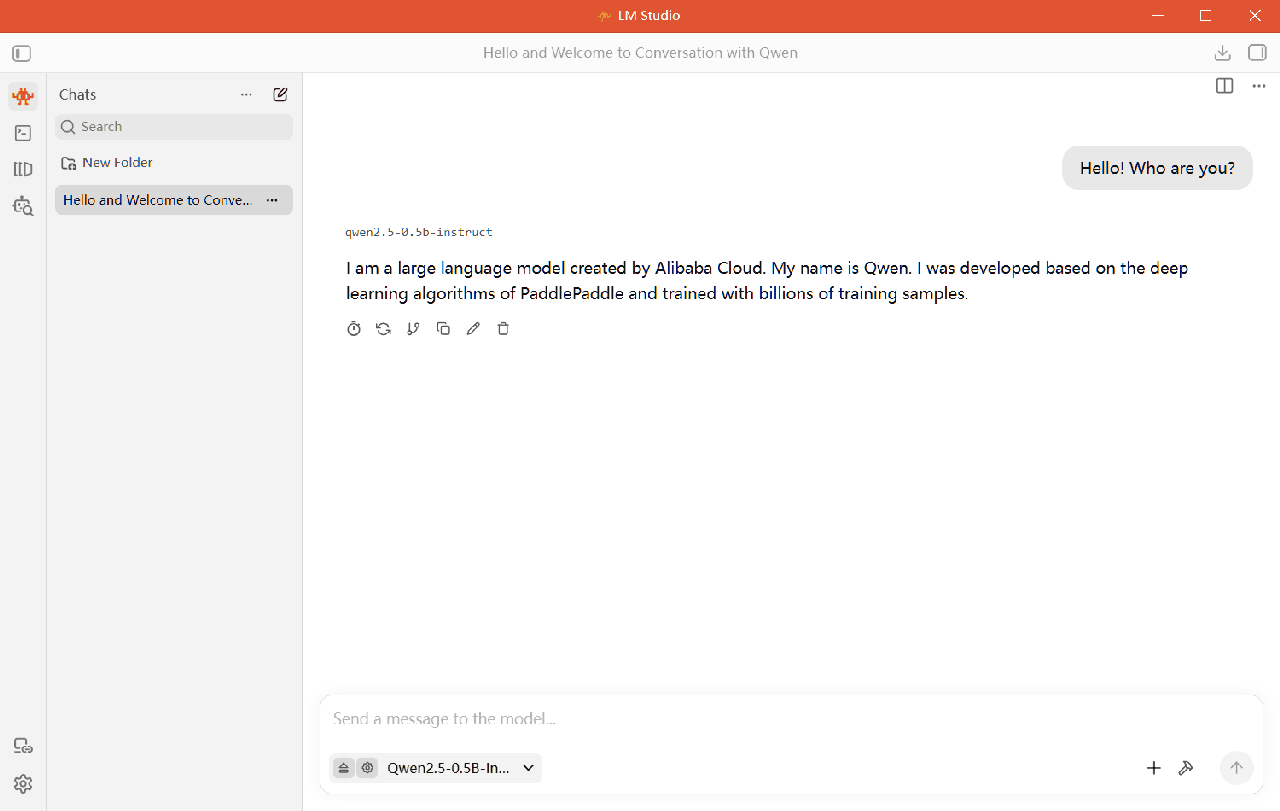The image size is (1280, 811).
Task: Open the Chats panel more options menu
Action: (246, 95)
